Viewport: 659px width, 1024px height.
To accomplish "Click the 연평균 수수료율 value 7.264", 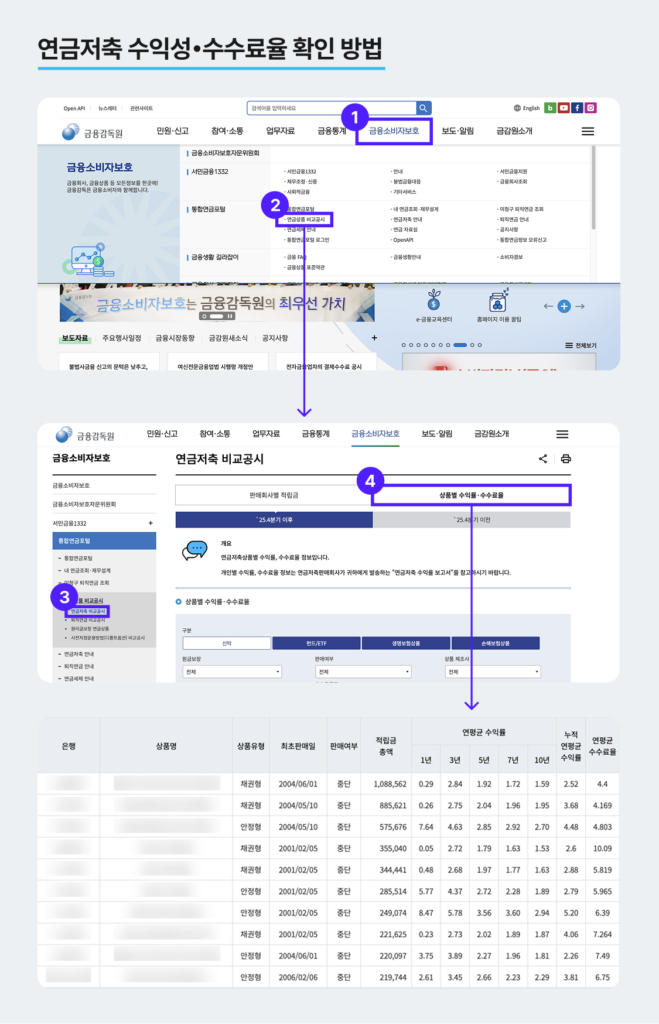I will pyautogui.click(x=602, y=935).
